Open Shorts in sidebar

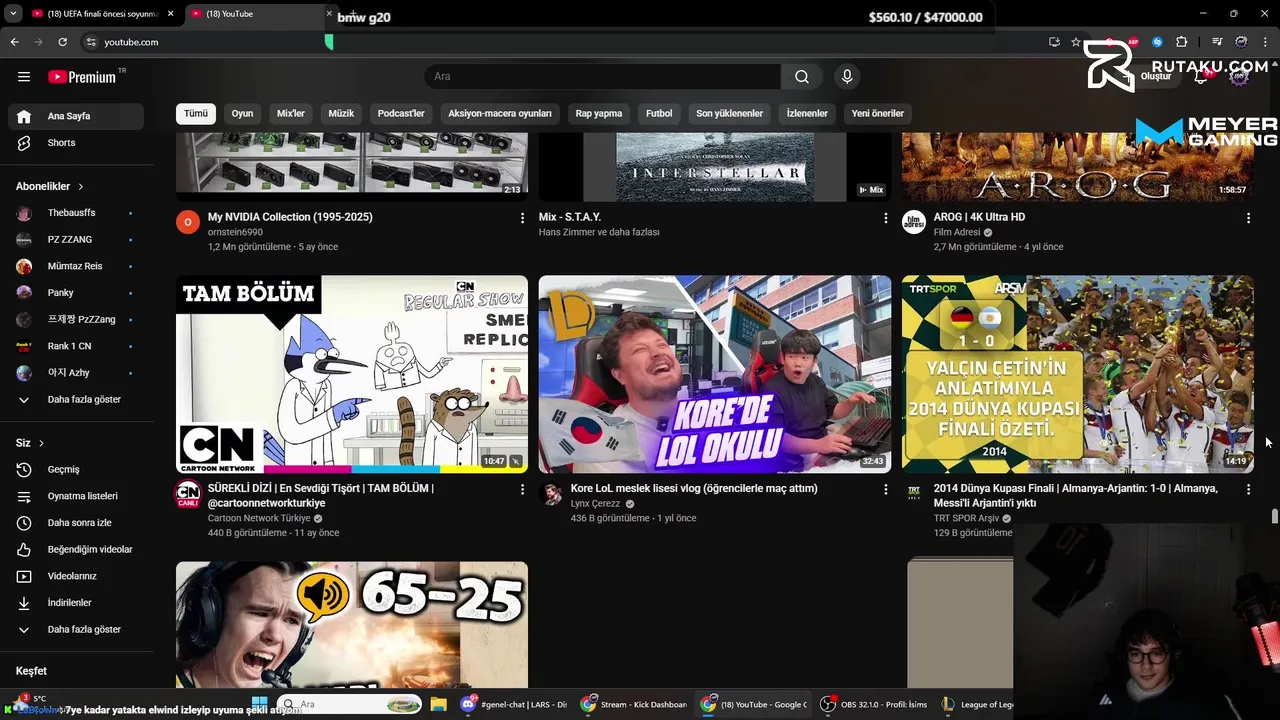tap(76, 143)
